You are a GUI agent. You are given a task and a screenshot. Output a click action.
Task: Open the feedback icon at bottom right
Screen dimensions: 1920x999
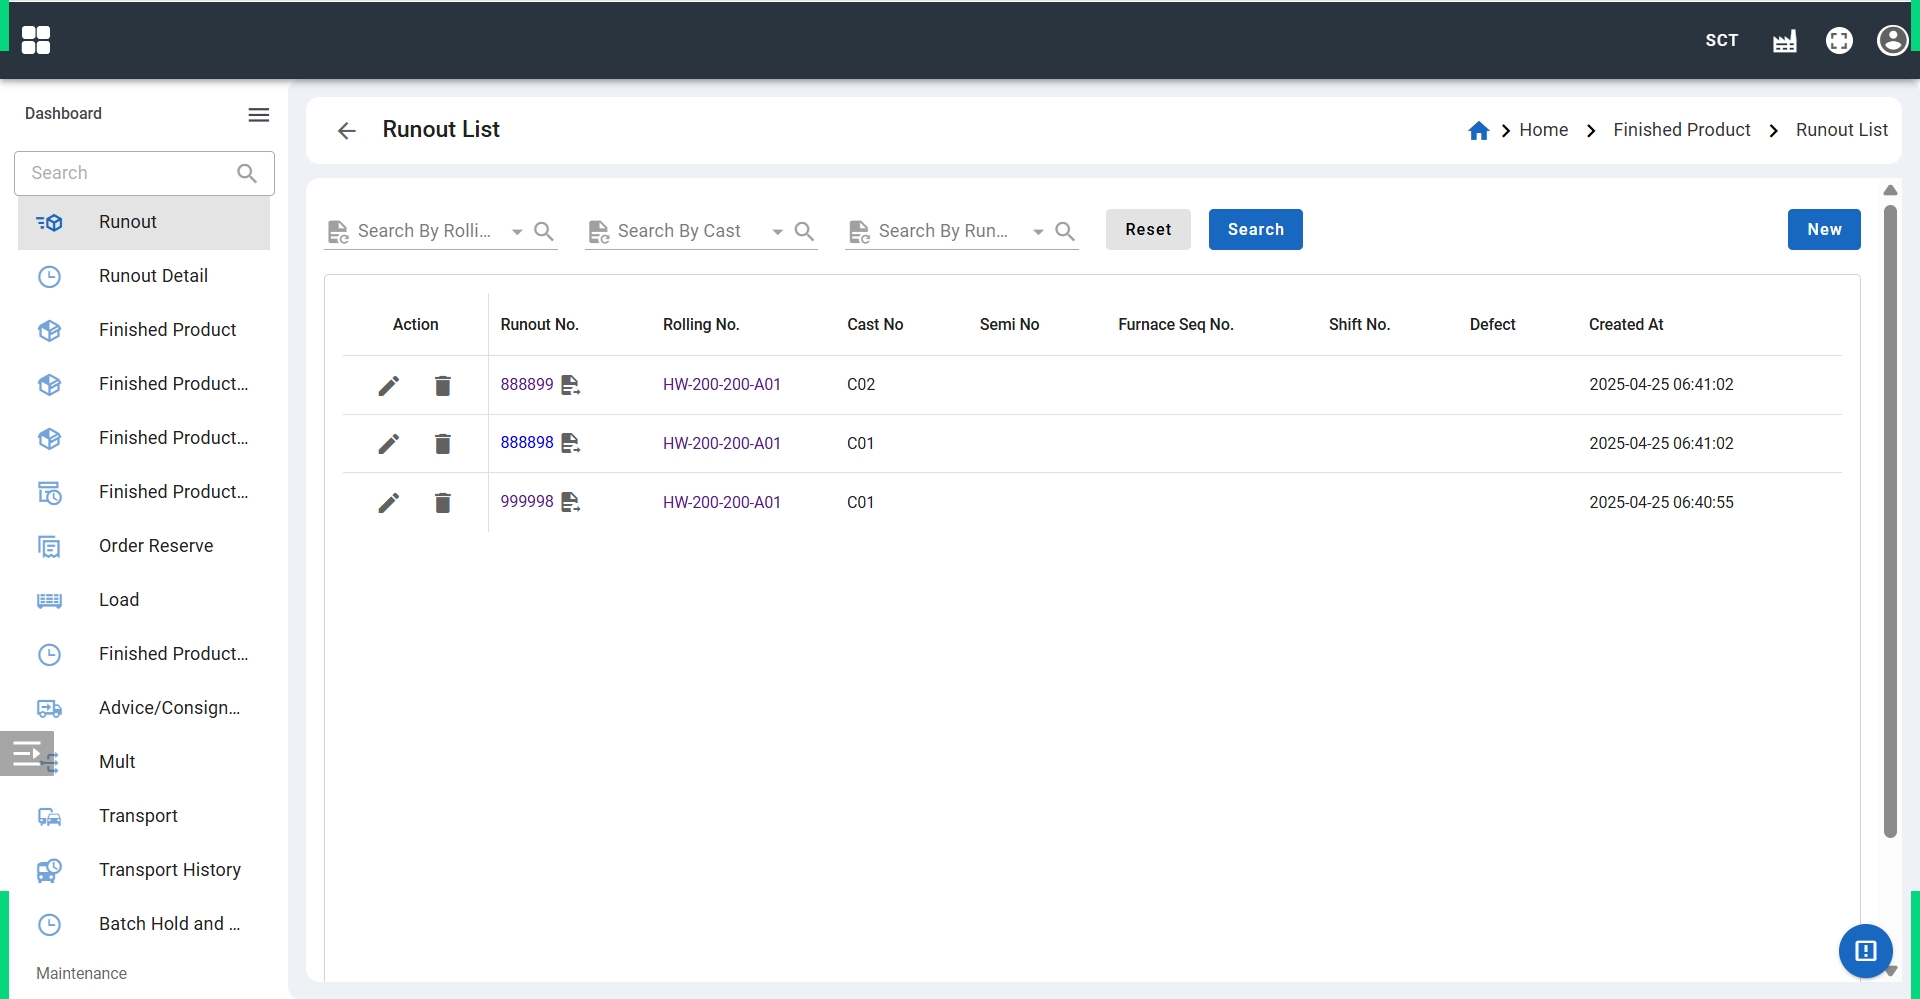tap(1865, 950)
